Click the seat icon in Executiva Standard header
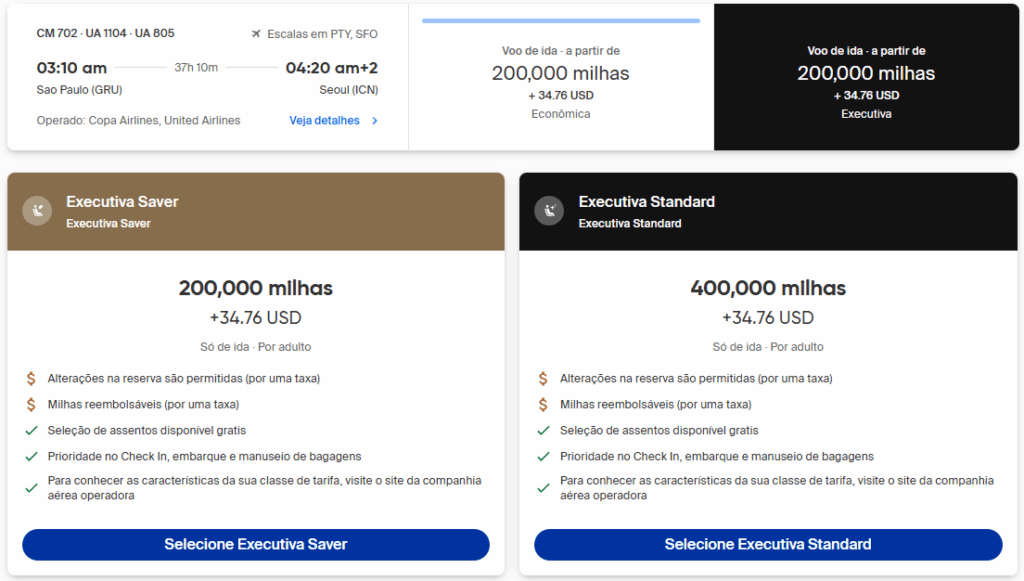This screenshot has height=581, width=1024. pos(549,211)
